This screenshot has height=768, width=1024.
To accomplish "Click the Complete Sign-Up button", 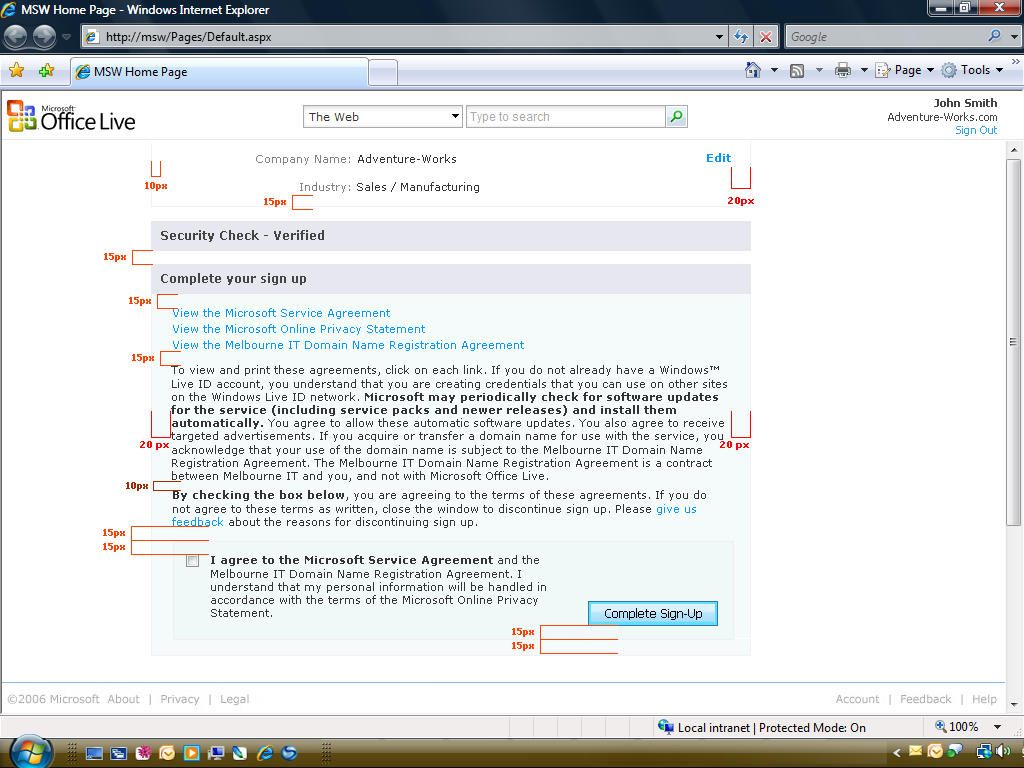I will pos(652,613).
